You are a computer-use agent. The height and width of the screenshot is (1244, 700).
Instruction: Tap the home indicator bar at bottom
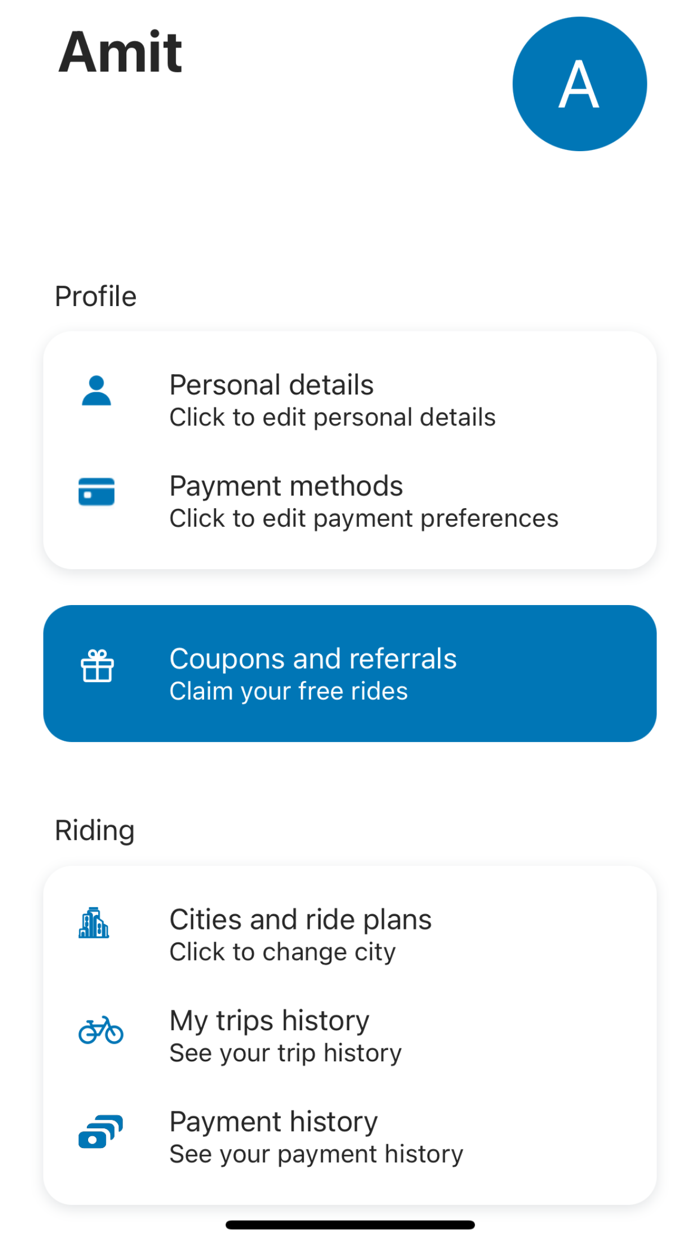coord(350,1225)
